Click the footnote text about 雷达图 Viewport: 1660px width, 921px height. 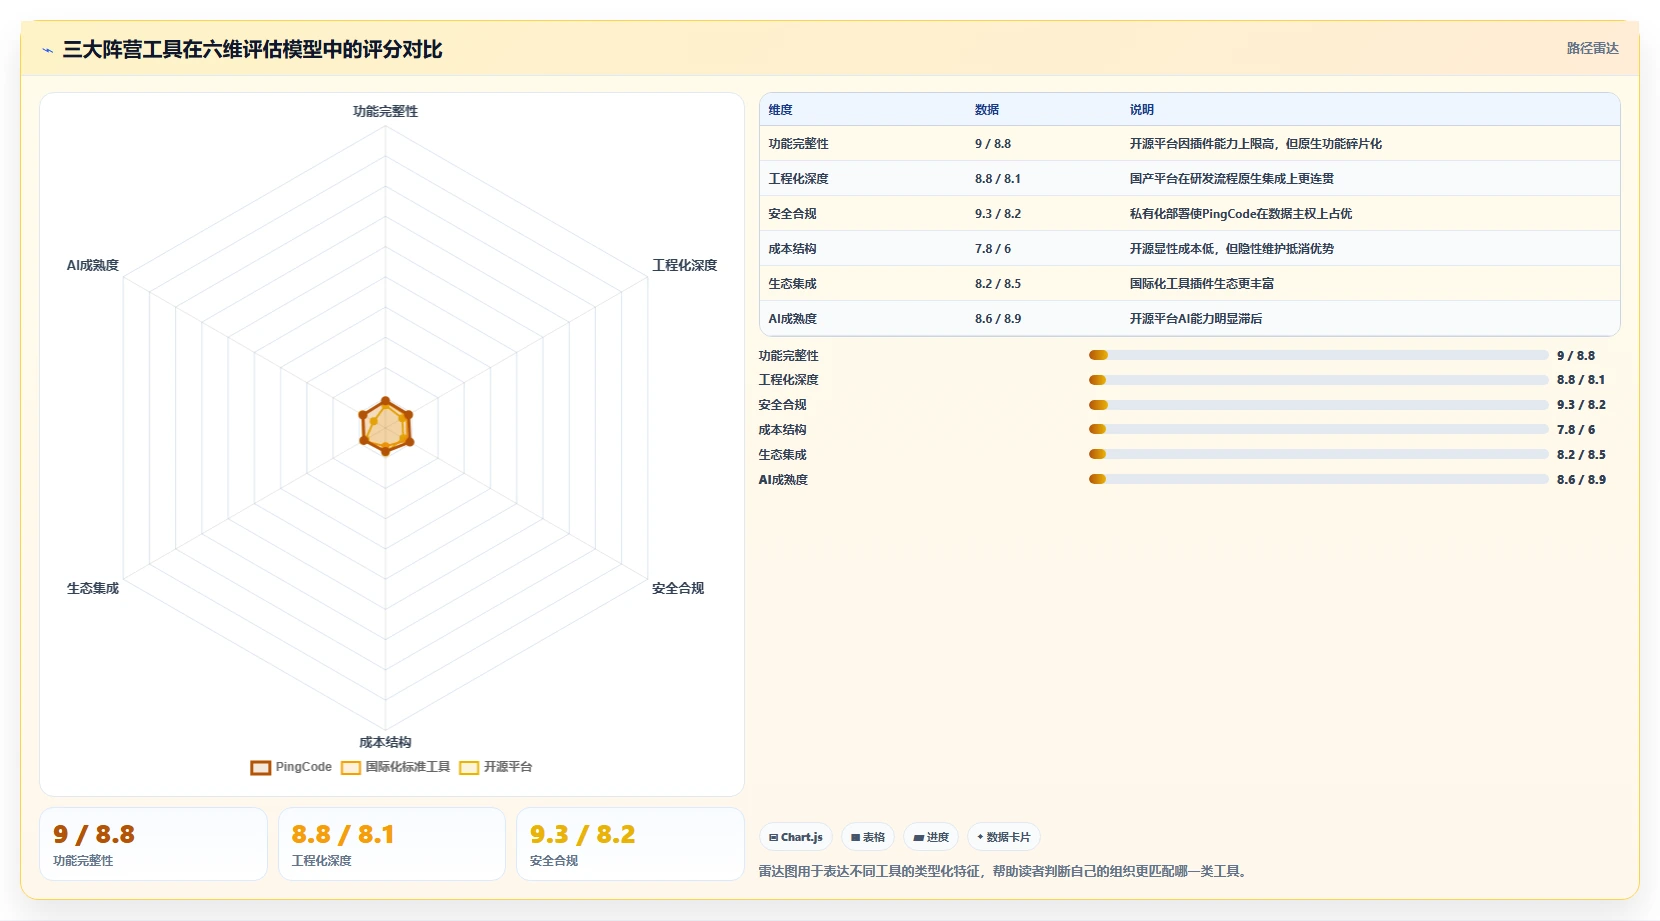tap(1004, 872)
